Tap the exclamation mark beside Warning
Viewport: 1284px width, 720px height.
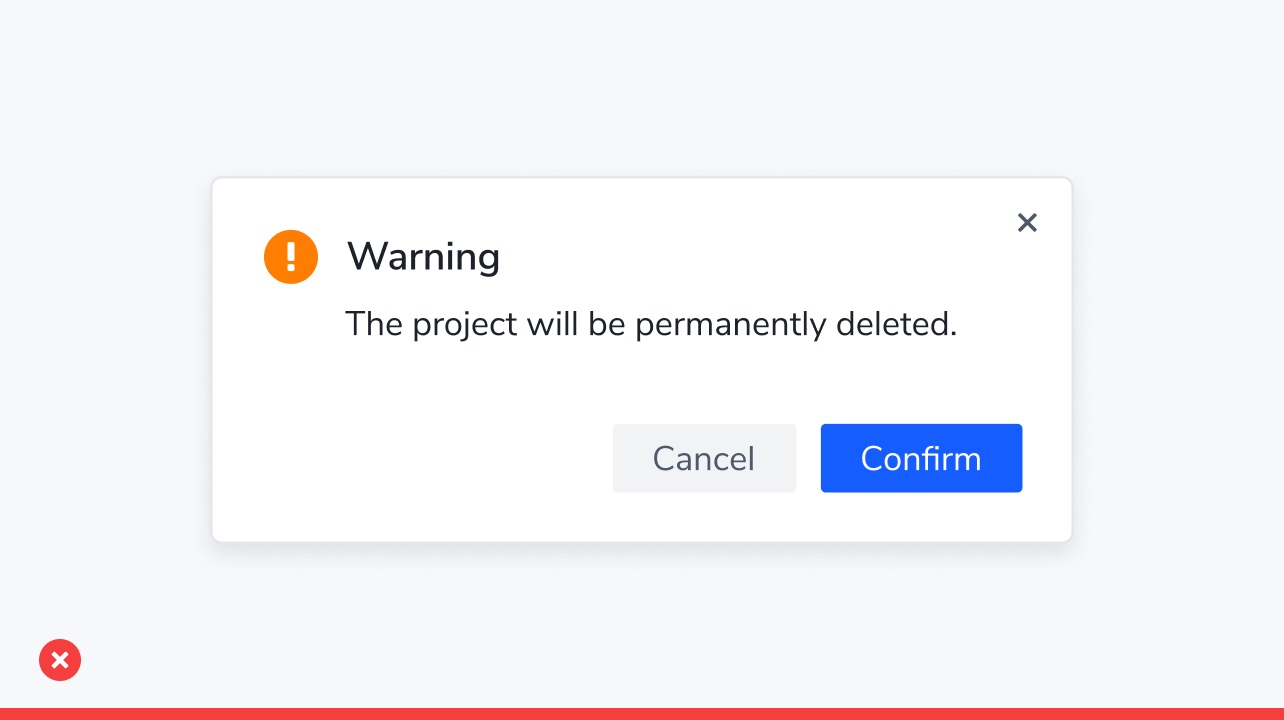click(x=291, y=257)
